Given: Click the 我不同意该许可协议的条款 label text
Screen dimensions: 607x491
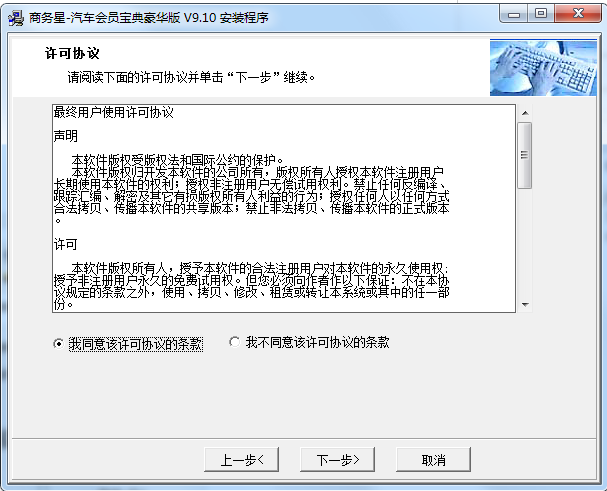Looking at the screenshot, I should 317,342.
